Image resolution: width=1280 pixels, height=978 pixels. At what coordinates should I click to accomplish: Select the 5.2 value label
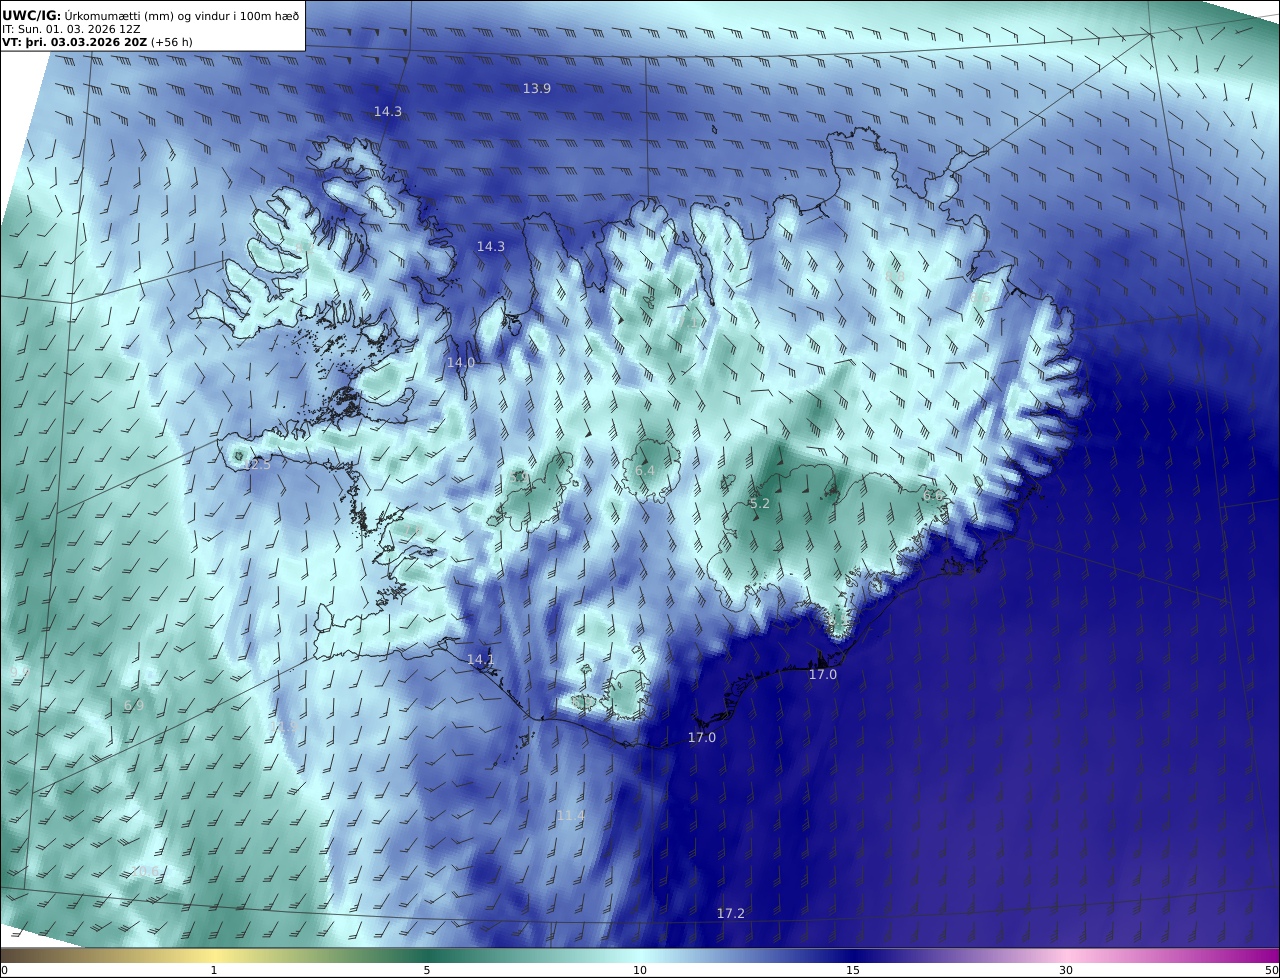click(760, 504)
